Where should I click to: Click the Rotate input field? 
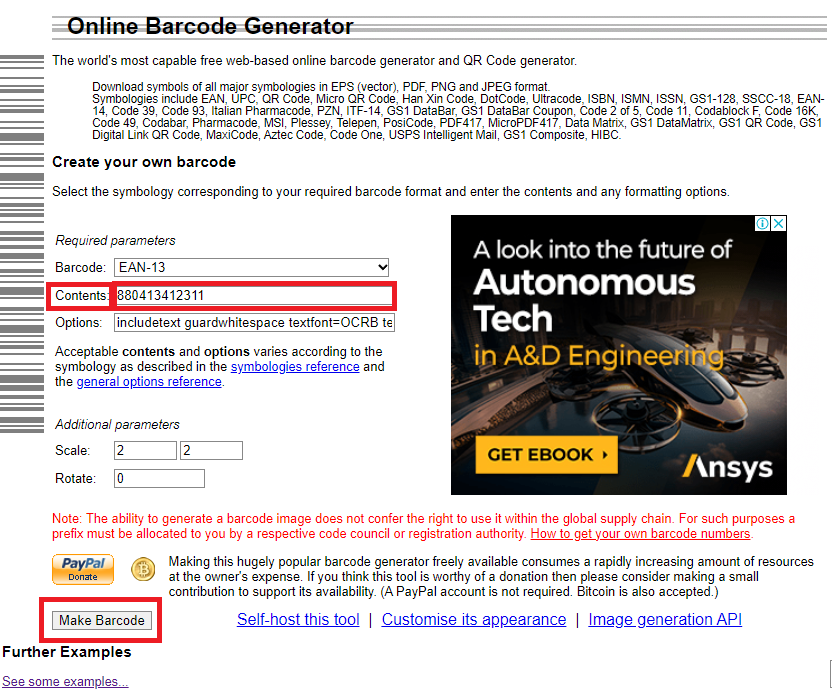pyautogui.click(x=159, y=479)
